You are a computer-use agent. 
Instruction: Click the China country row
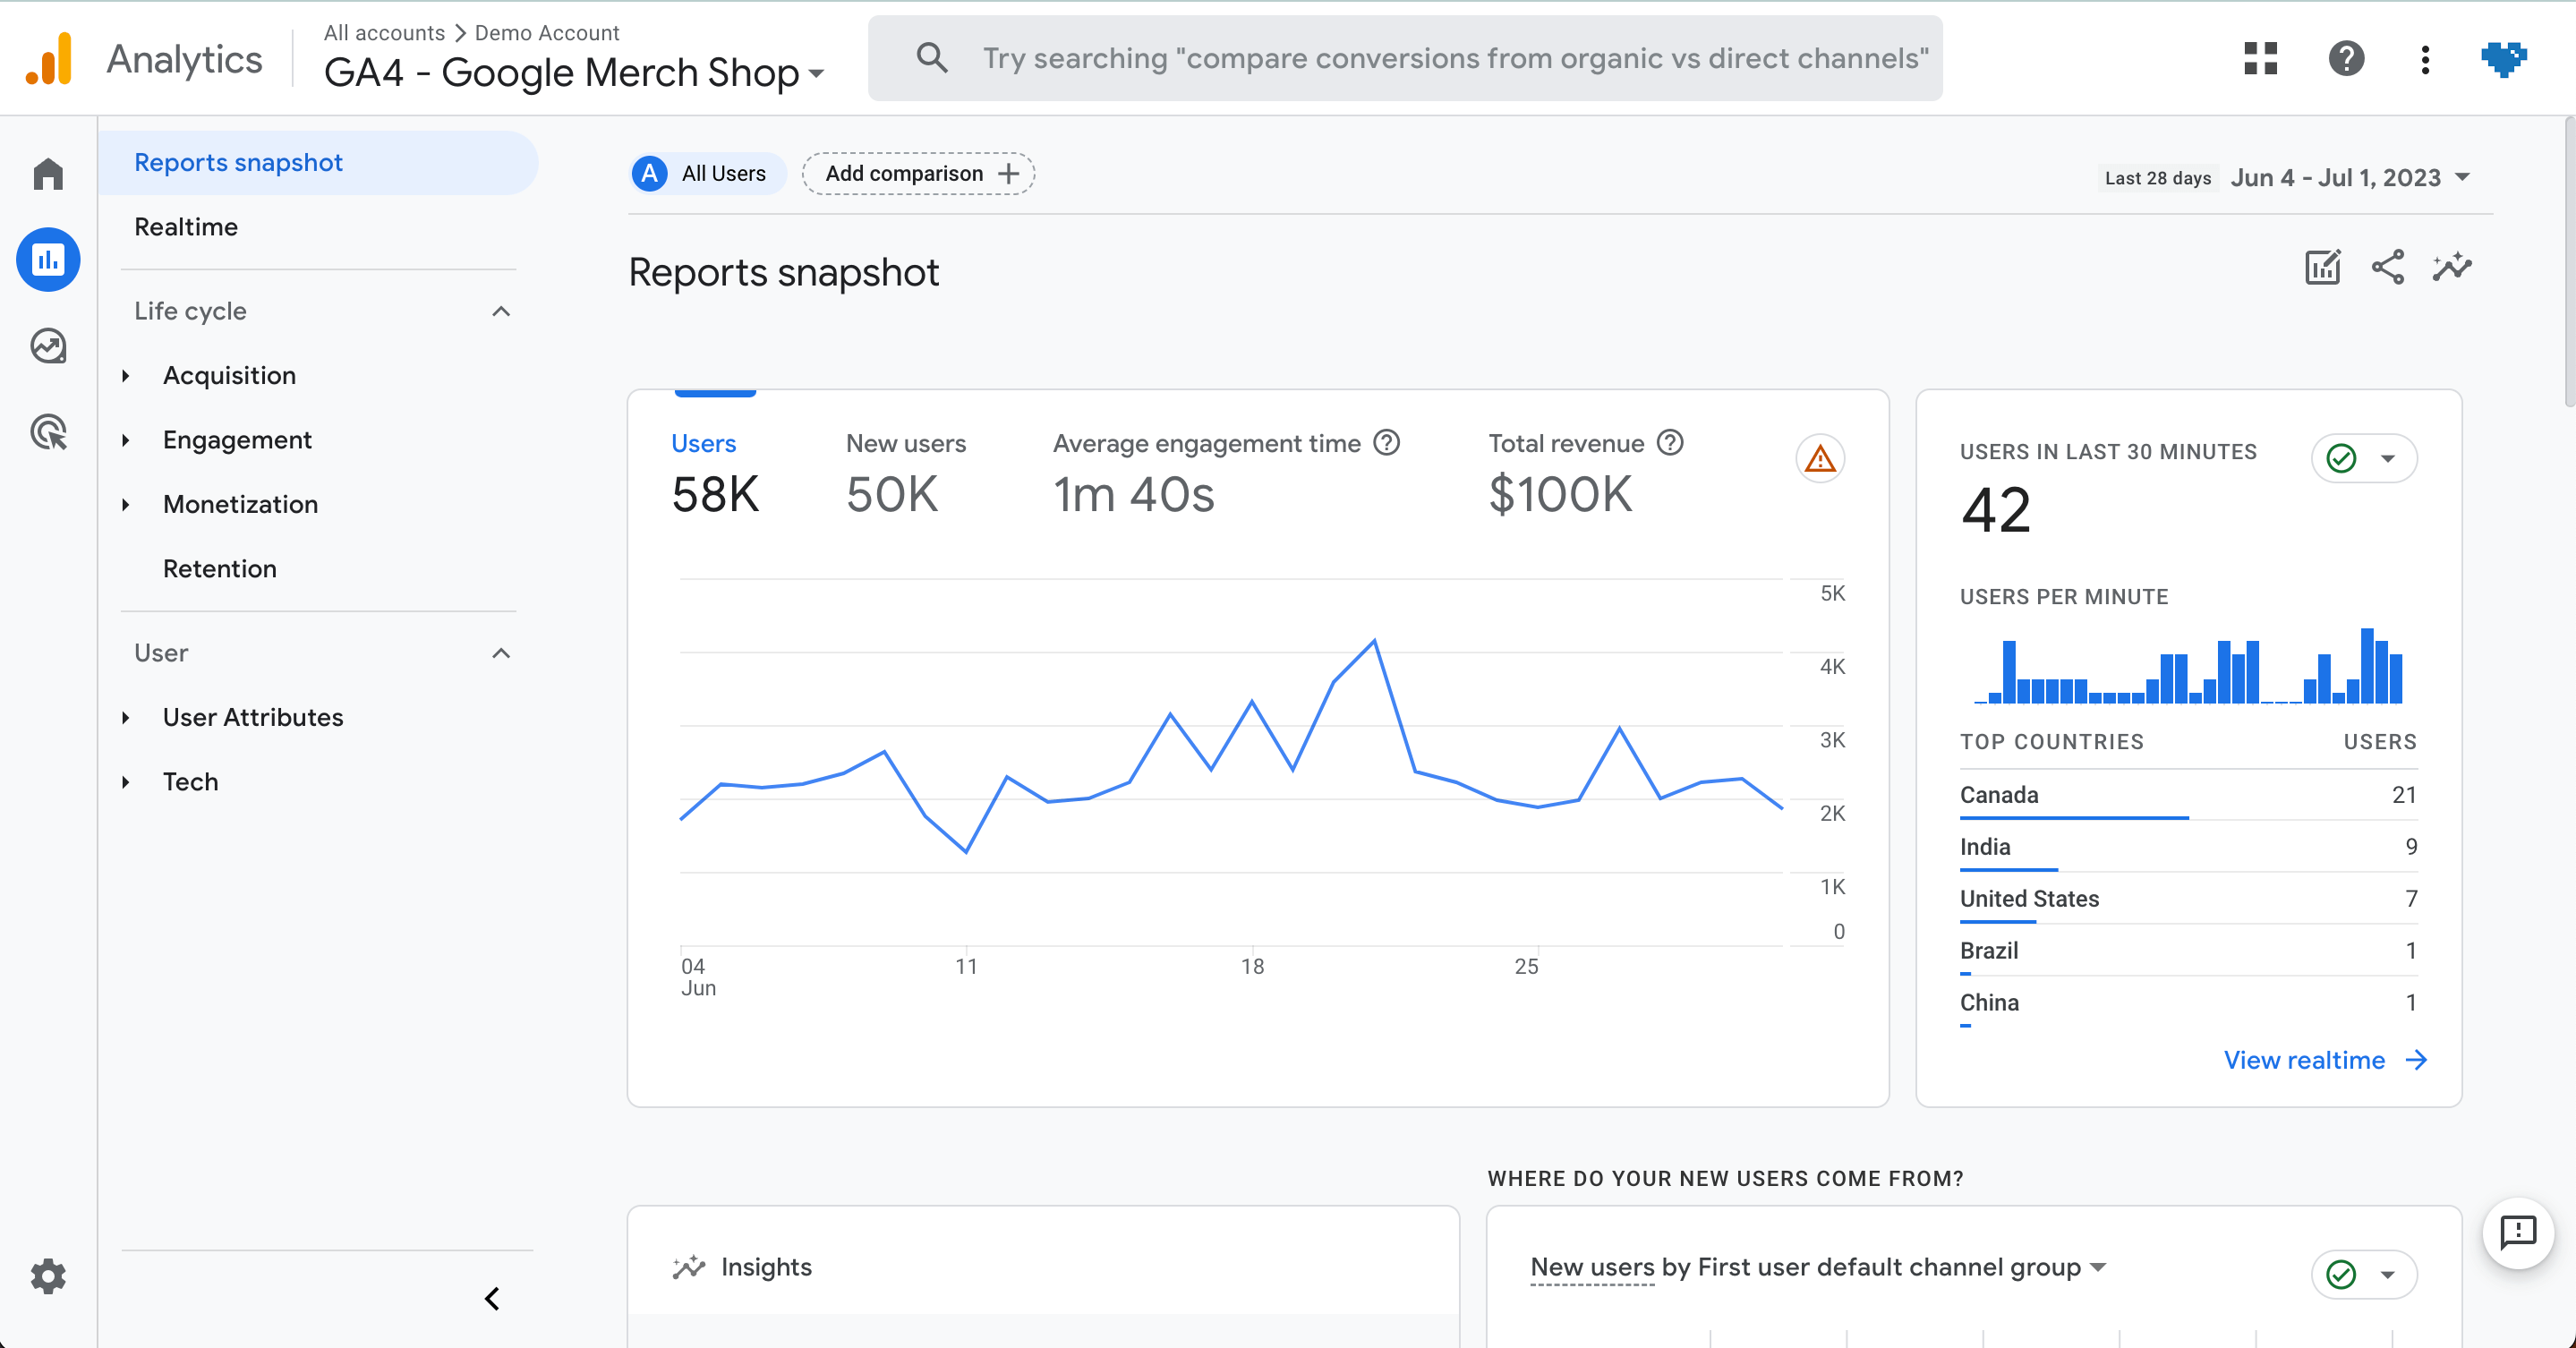(2188, 1003)
